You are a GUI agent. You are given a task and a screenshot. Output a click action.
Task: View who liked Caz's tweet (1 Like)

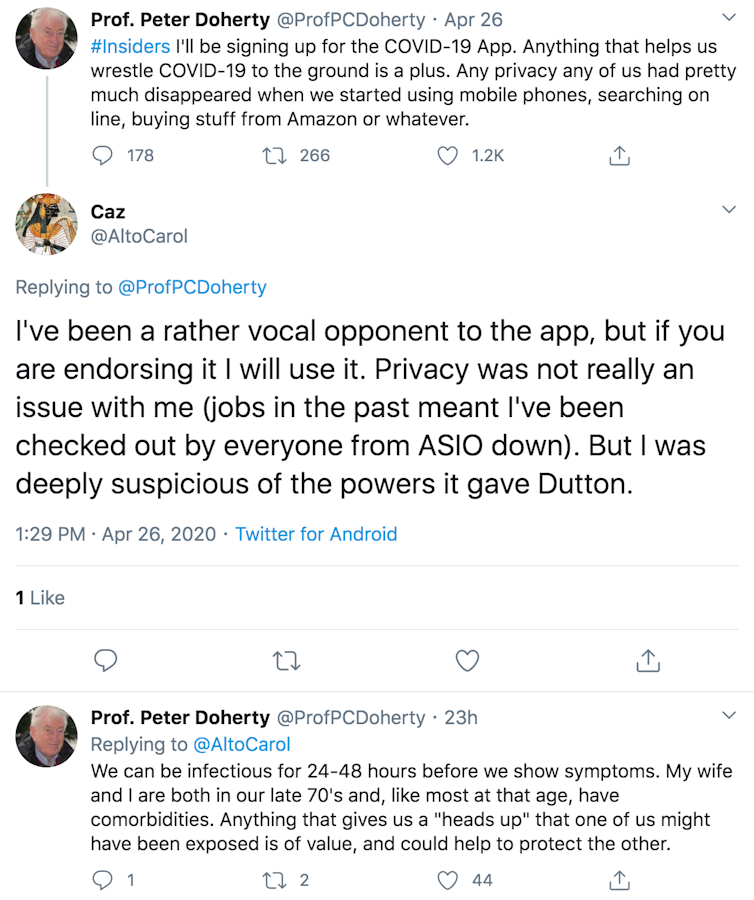[x=40, y=598]
